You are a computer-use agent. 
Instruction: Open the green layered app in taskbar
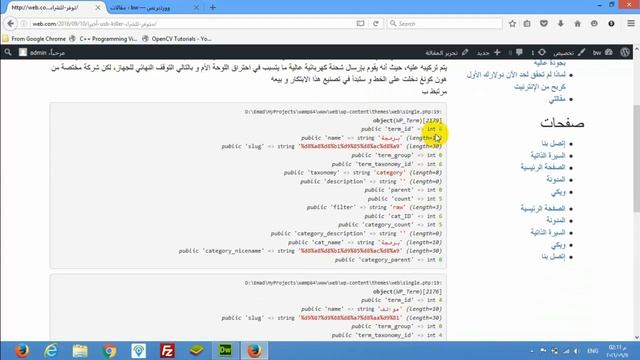(x=196, y=351)
